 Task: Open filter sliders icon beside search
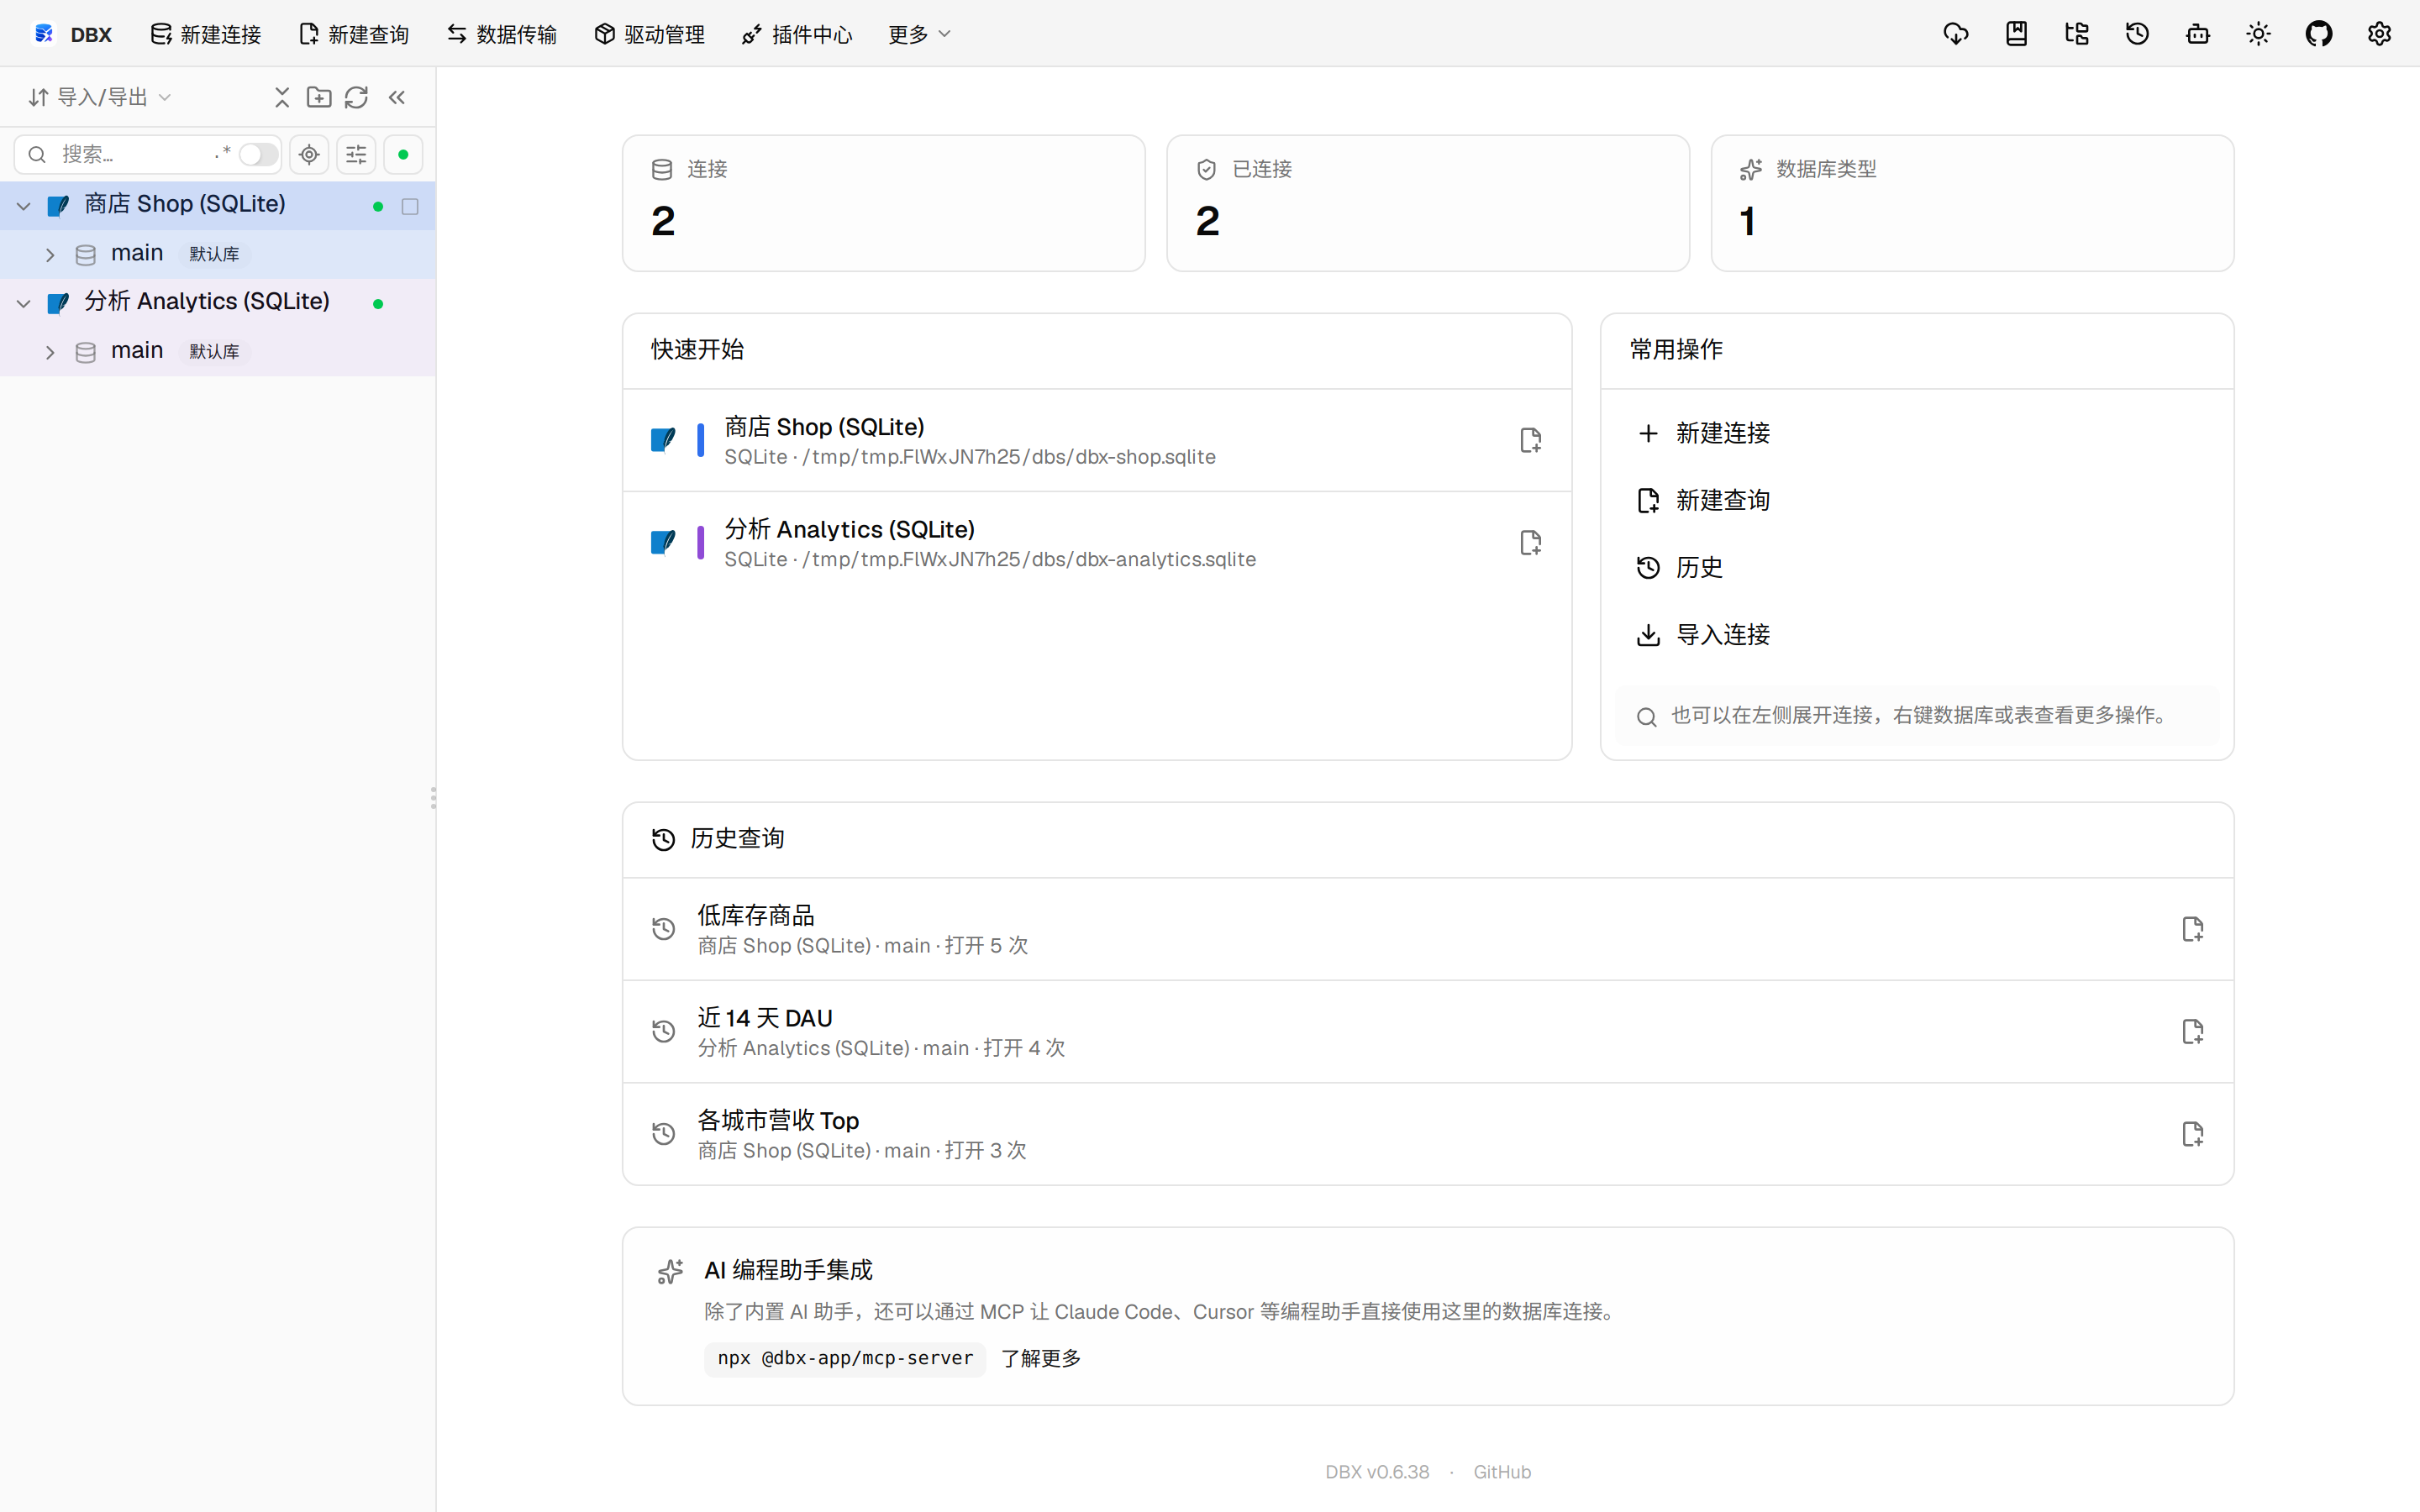pyautogui.click(x=356, y=154)
